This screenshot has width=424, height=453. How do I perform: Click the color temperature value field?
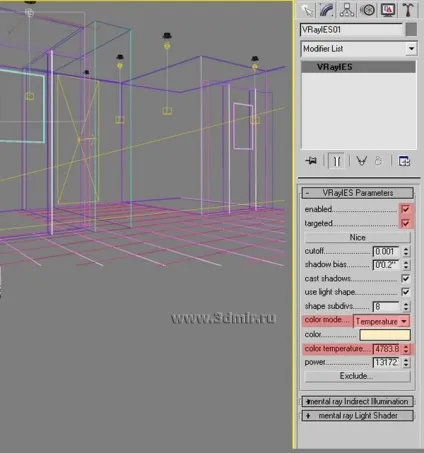click(x=386, y=349)
